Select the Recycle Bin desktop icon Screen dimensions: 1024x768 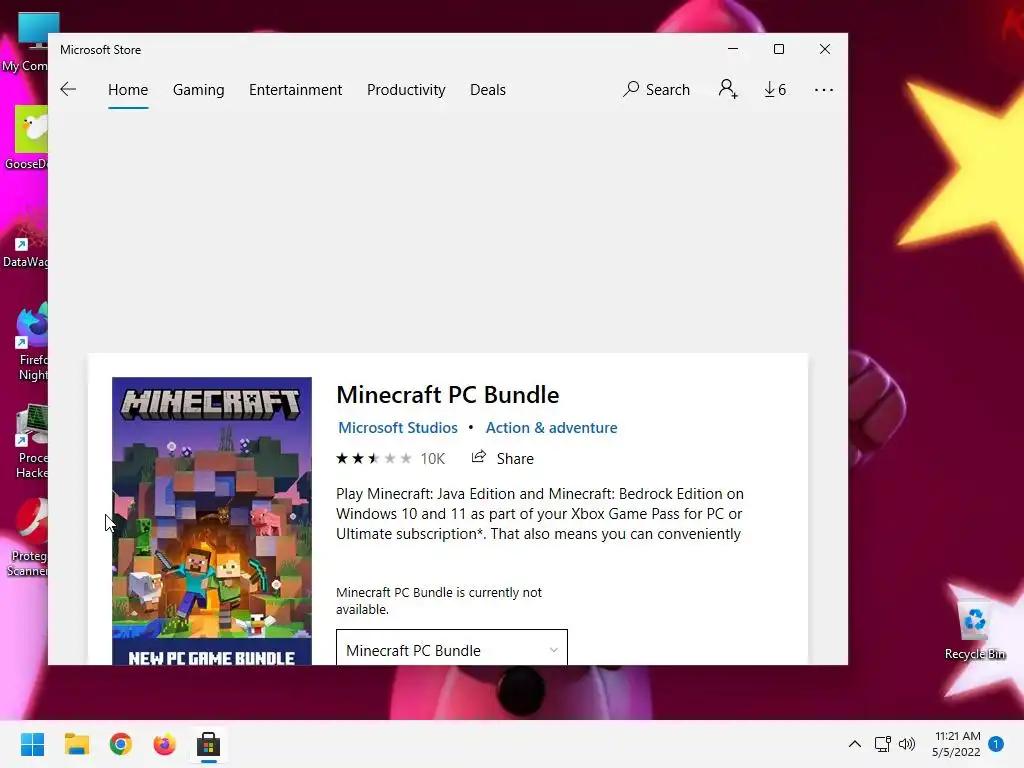click(975, 629)
